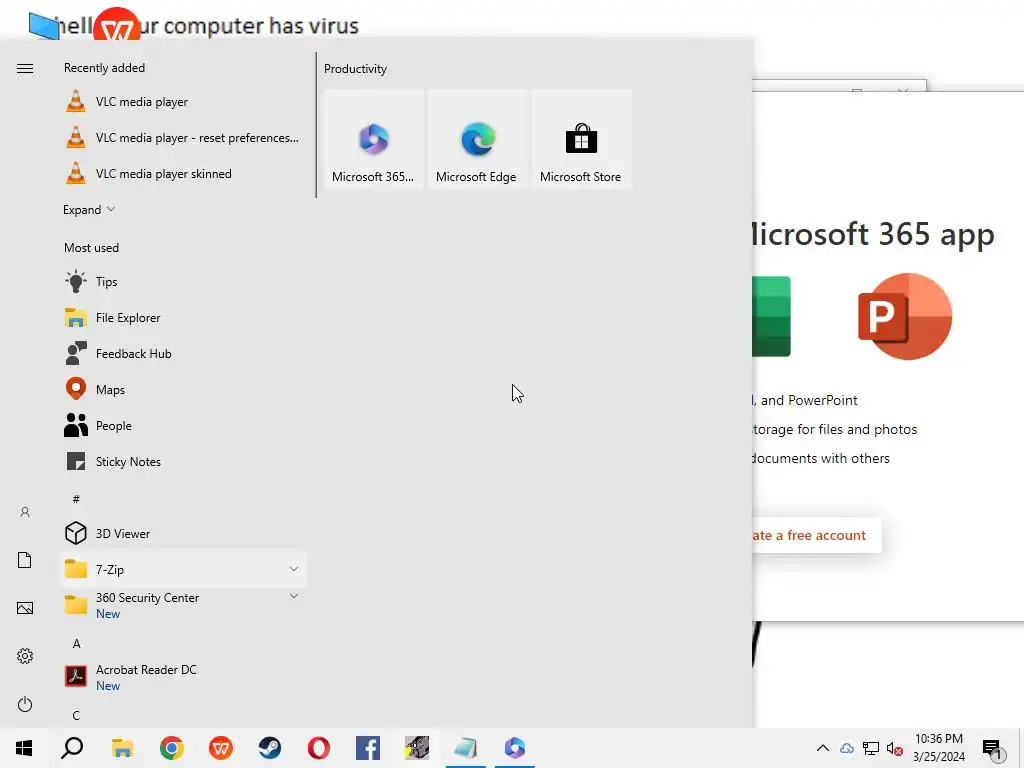Launch Steam from taskbar
The image size is (1024, 768).
(270, 748)
